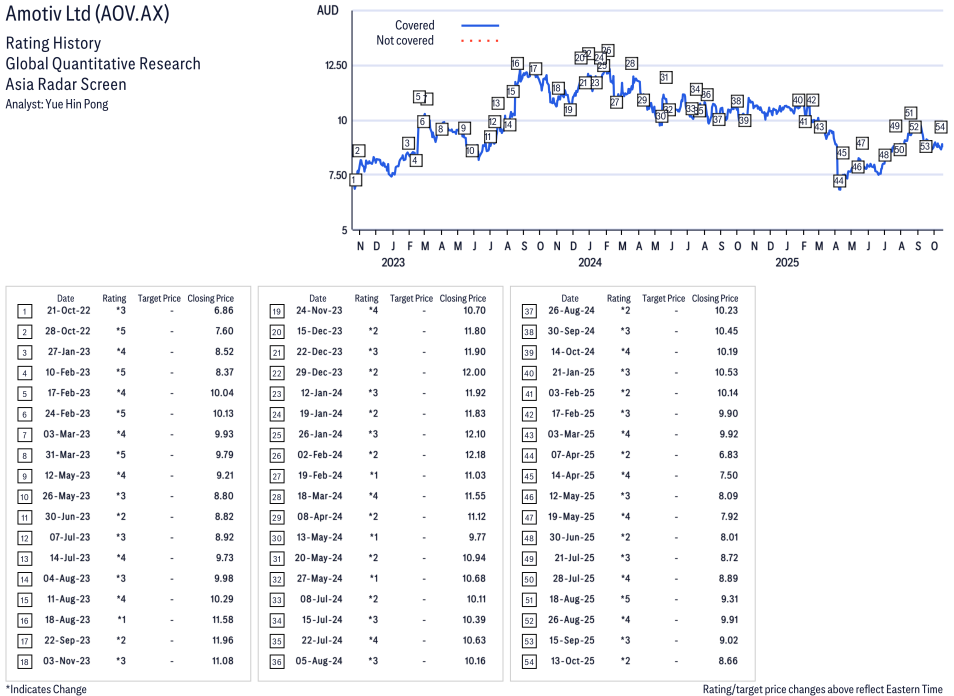
Task: Click the Target Price header in the third table
Action: (x=663, y=298)
